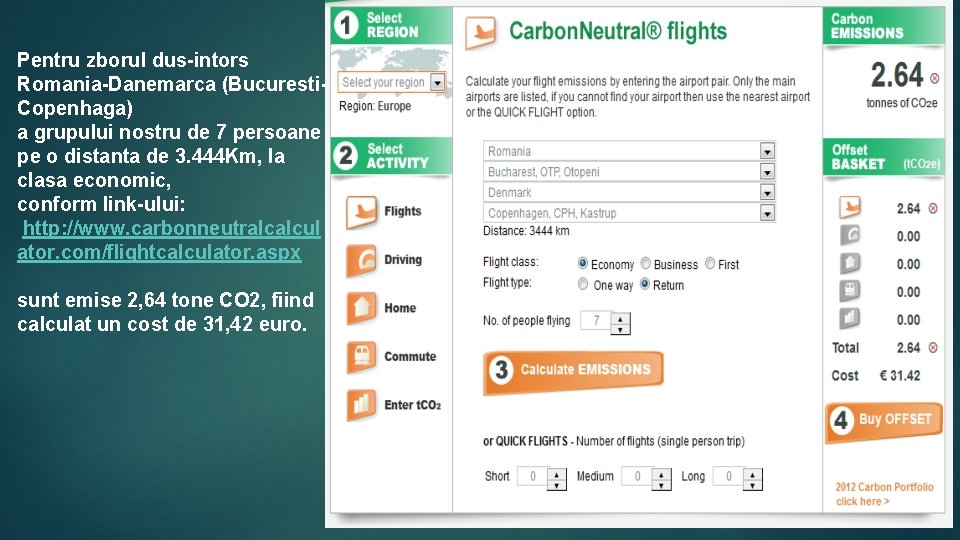Open the Bucharest OTP airport dropdown
This screenshot has height=540, width=960.
pyautogui.click(x=767, y=172)
